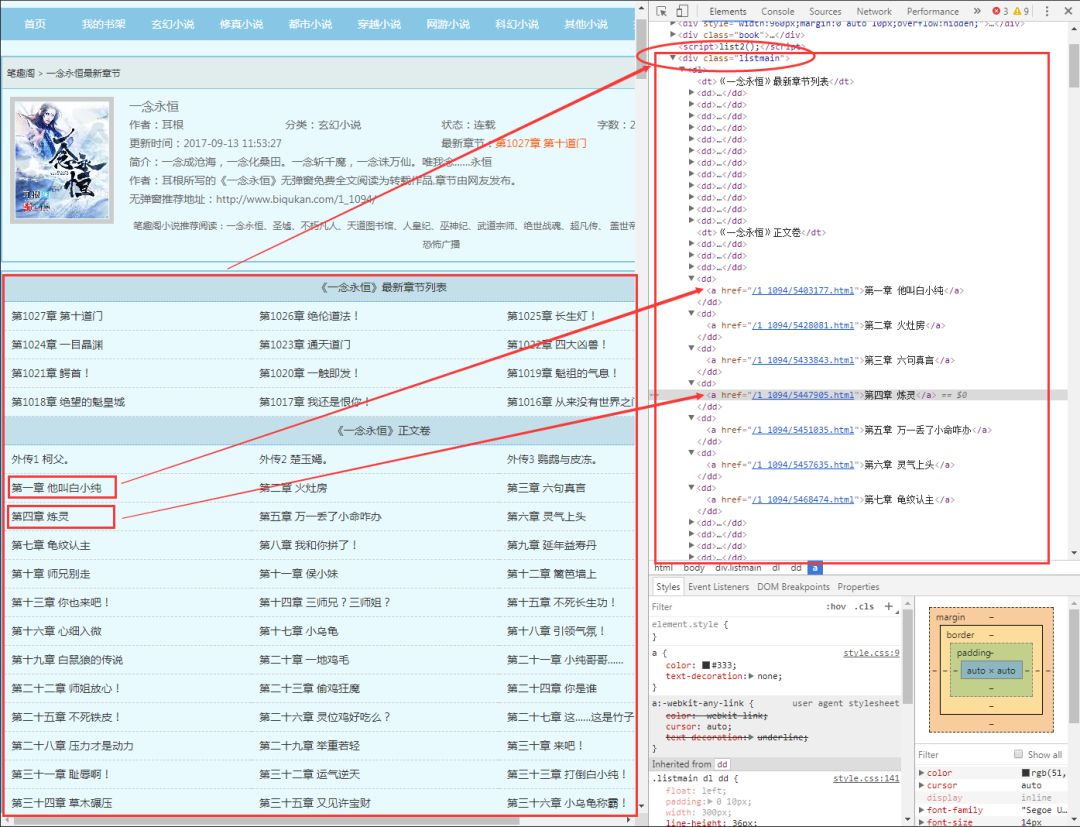Collapse the div class listmain node
The height and width of the screenshot is (827, 1080).
point(673,59)
